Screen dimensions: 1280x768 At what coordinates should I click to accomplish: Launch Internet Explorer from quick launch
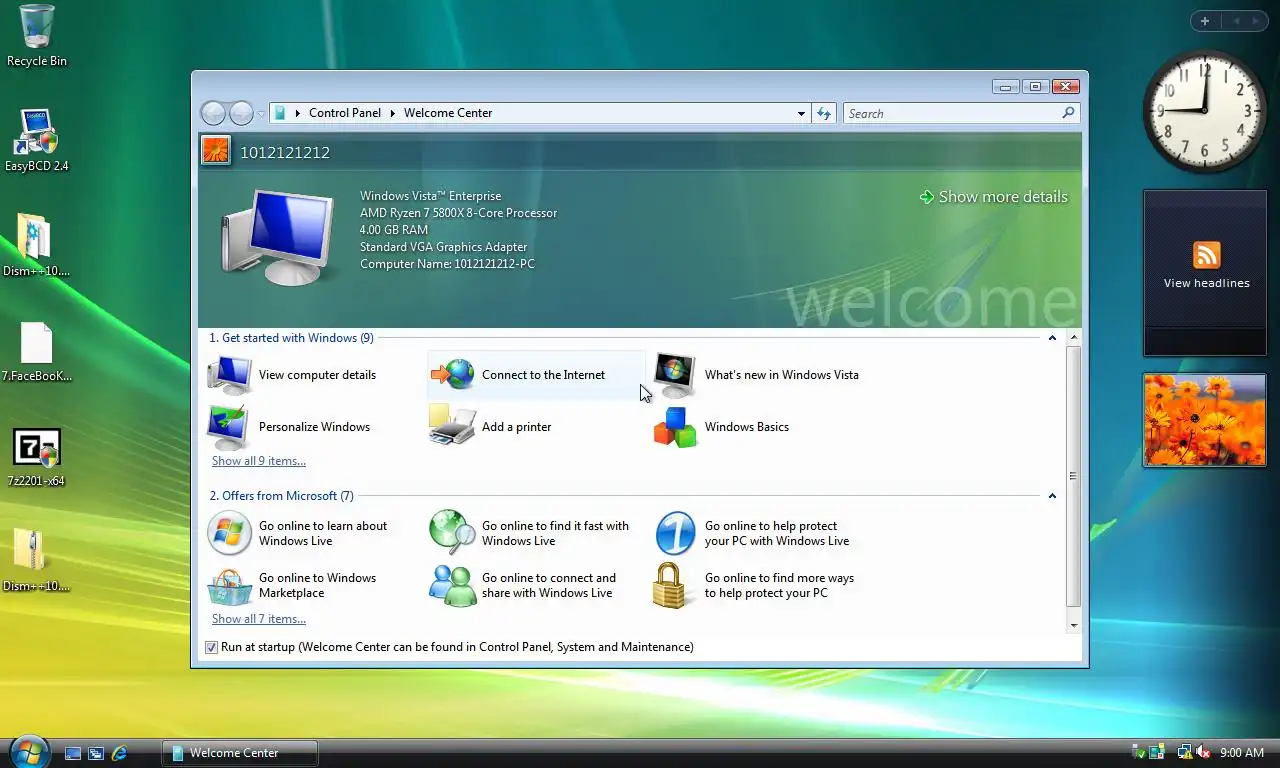tap(120, 753)
